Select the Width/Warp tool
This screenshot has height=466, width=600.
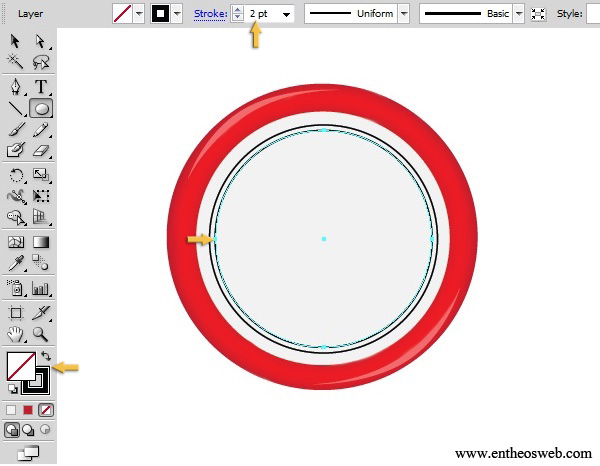pyautogui.click(x=15, y=196)
